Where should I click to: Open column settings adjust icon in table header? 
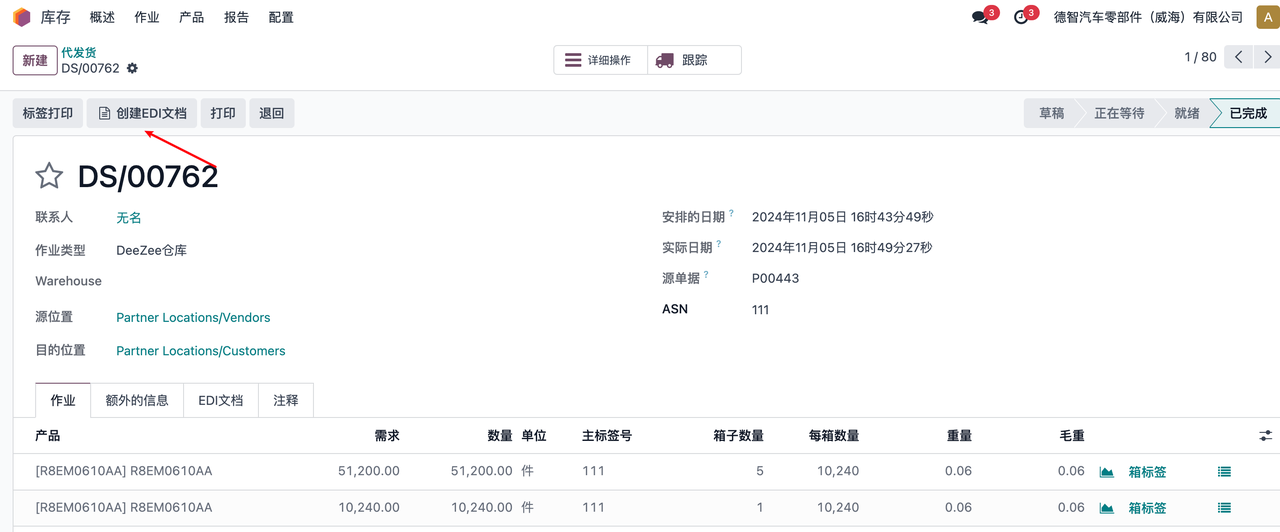[x=1266, y=436]
